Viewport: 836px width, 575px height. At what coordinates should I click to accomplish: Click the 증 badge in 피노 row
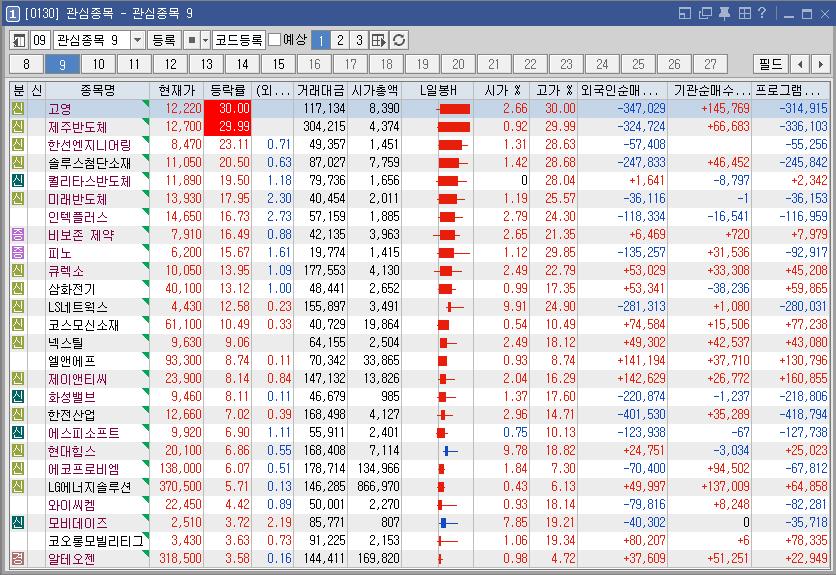click(18, 252)
